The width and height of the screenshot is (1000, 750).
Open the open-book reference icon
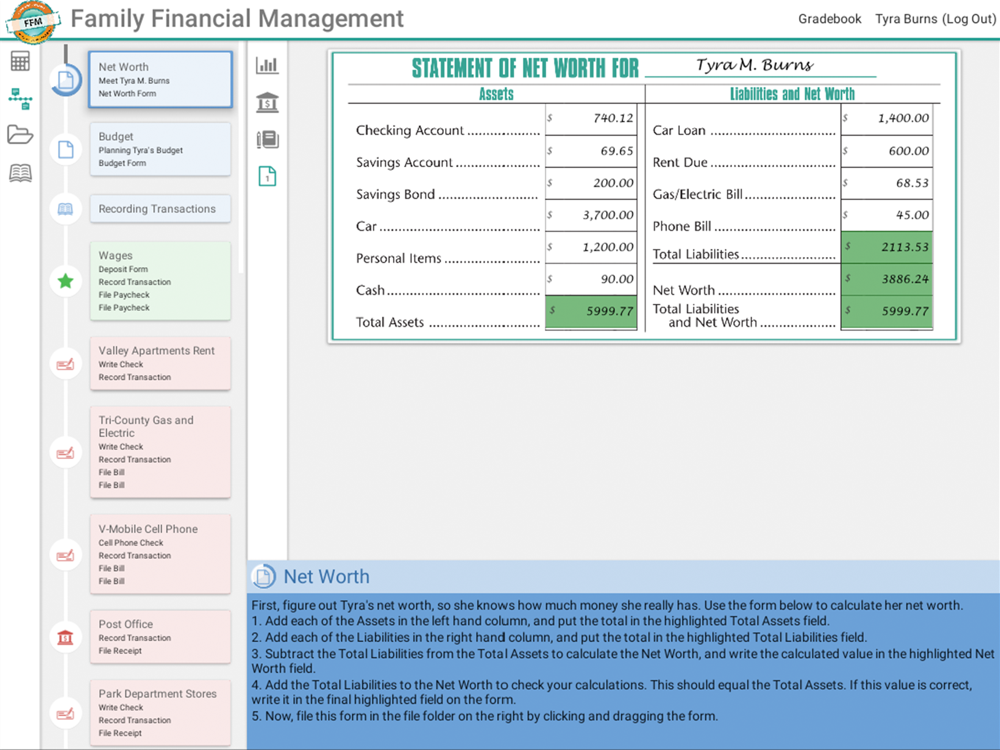(x=20, y=173)
